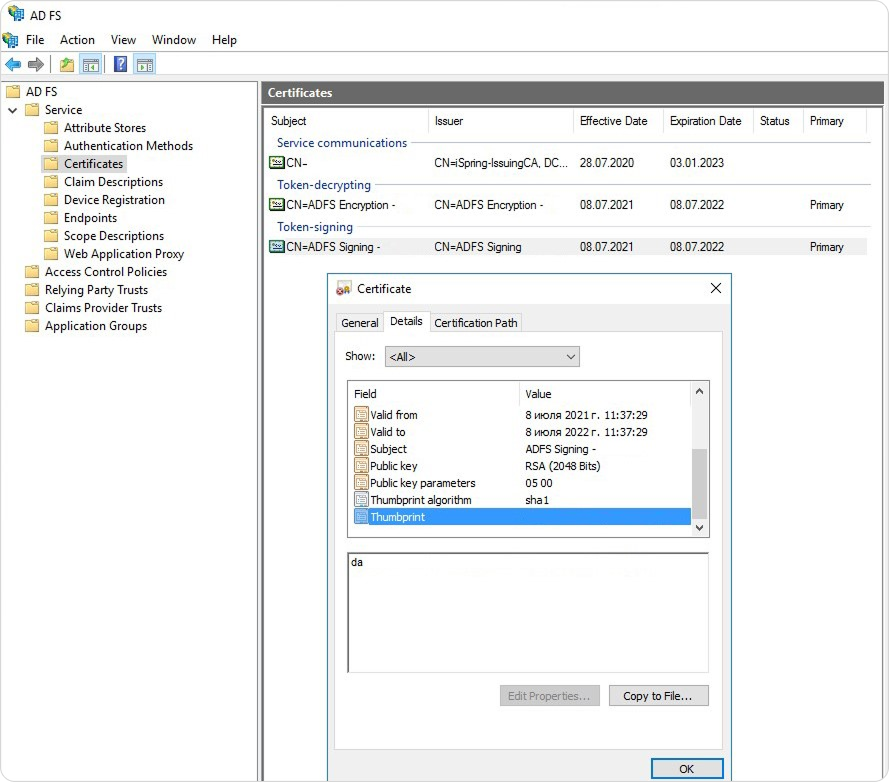Click the Forward arrow toolbar icon
The width and height of the screenshot is (889, 782).
click(x=36, y=65)
